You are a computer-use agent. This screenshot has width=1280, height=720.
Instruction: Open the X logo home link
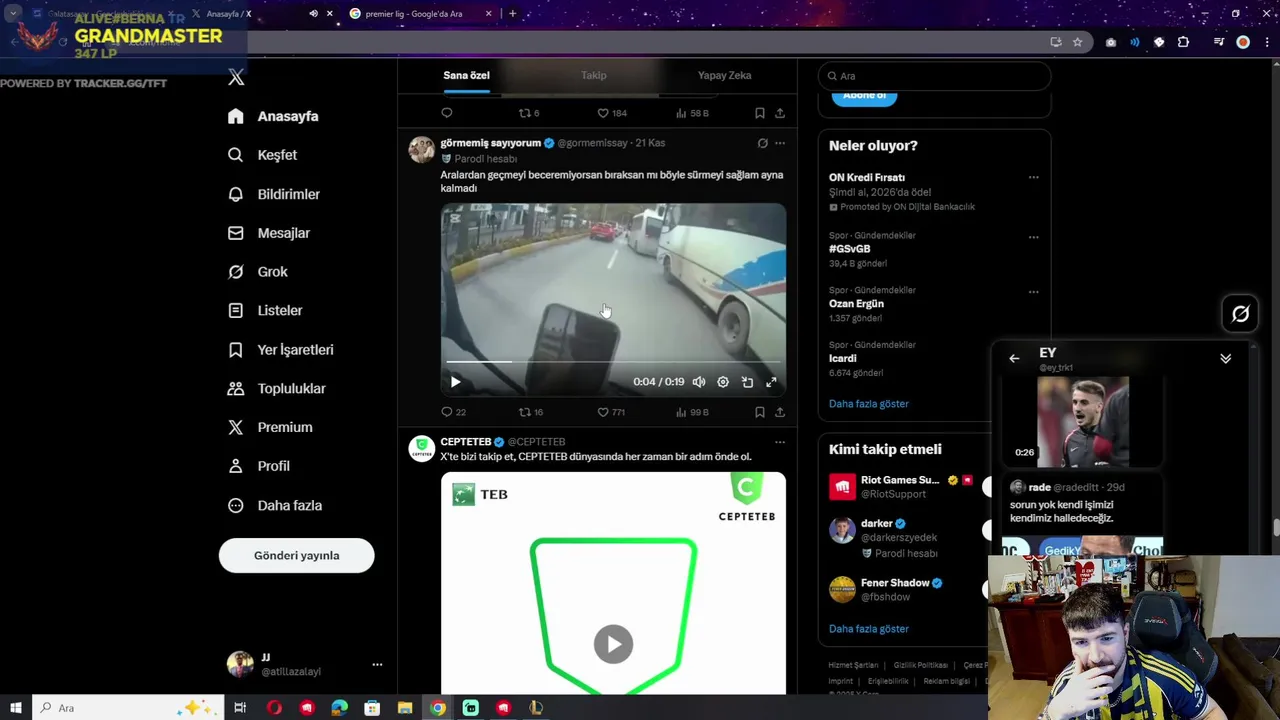click(236, 77)
